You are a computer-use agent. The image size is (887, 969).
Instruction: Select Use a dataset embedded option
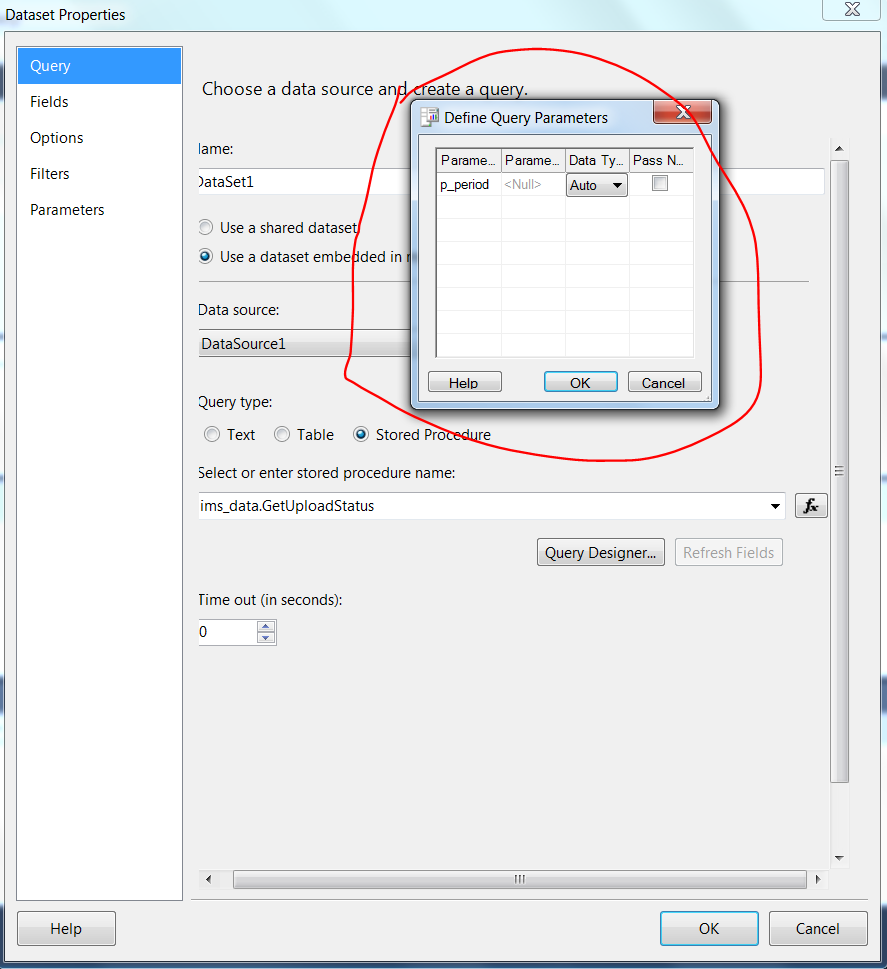(x=206, y=256)
